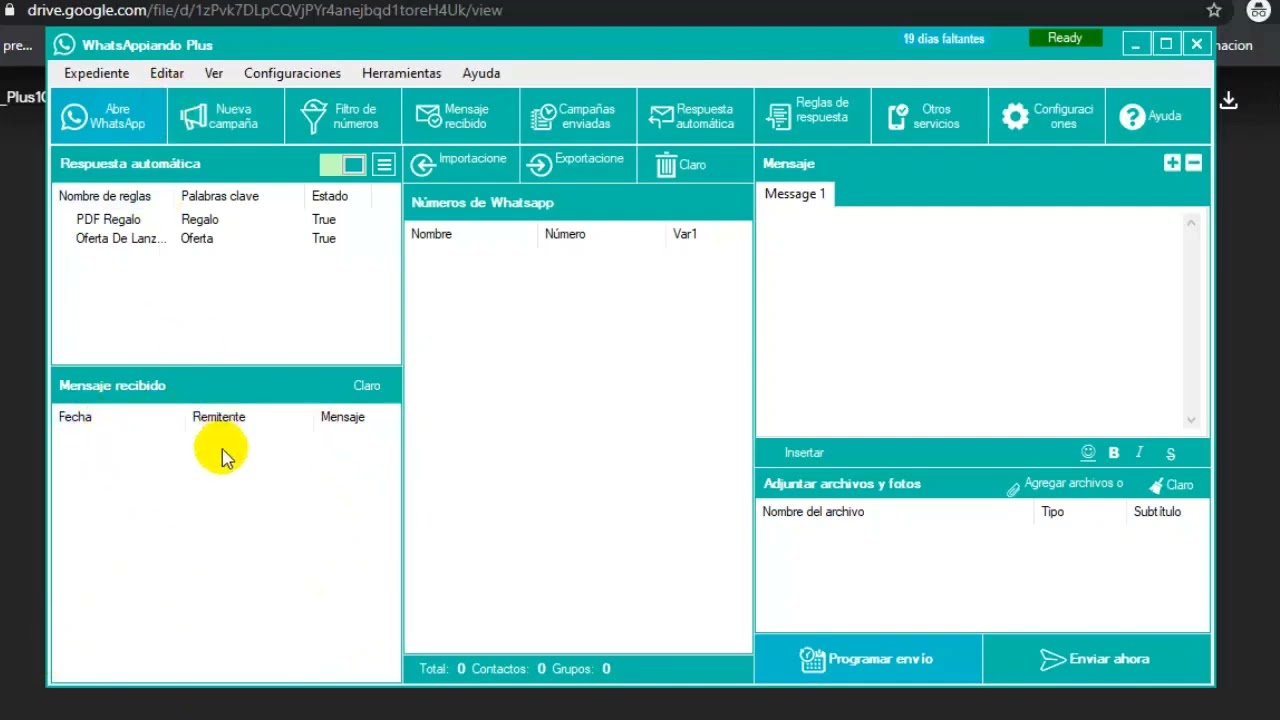Image resolution: width=1280 pixels, height=720 pixels.
Task: Click Mensaje column header in received list
Action: click(343, 417)
